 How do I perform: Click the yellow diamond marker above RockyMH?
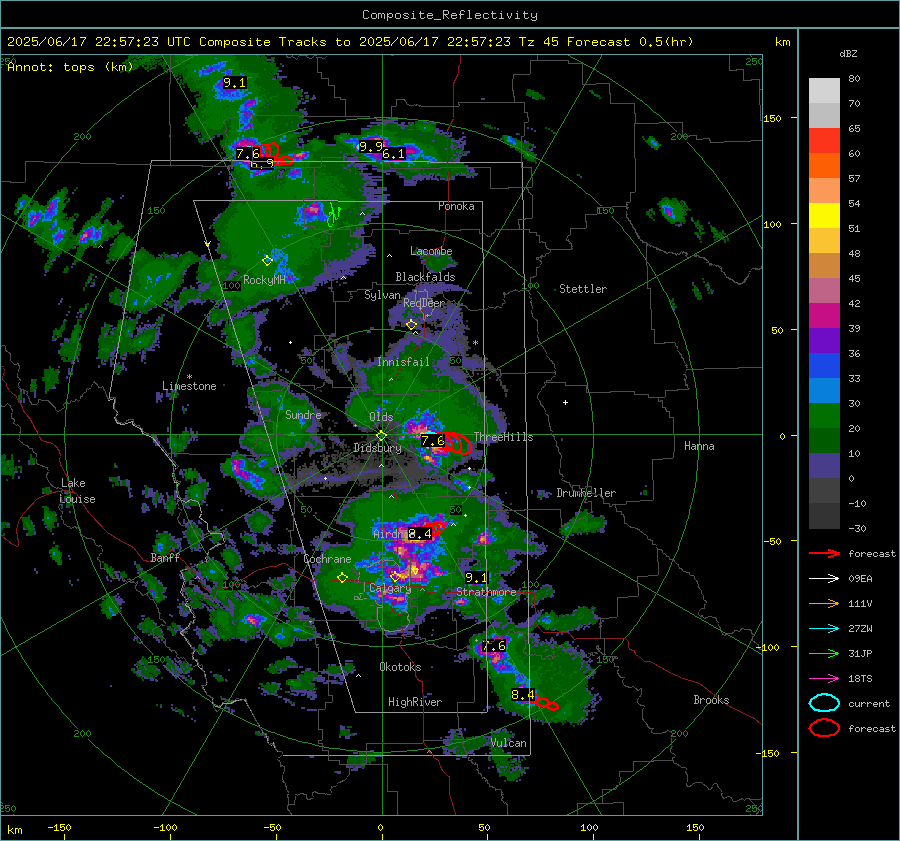267,261
